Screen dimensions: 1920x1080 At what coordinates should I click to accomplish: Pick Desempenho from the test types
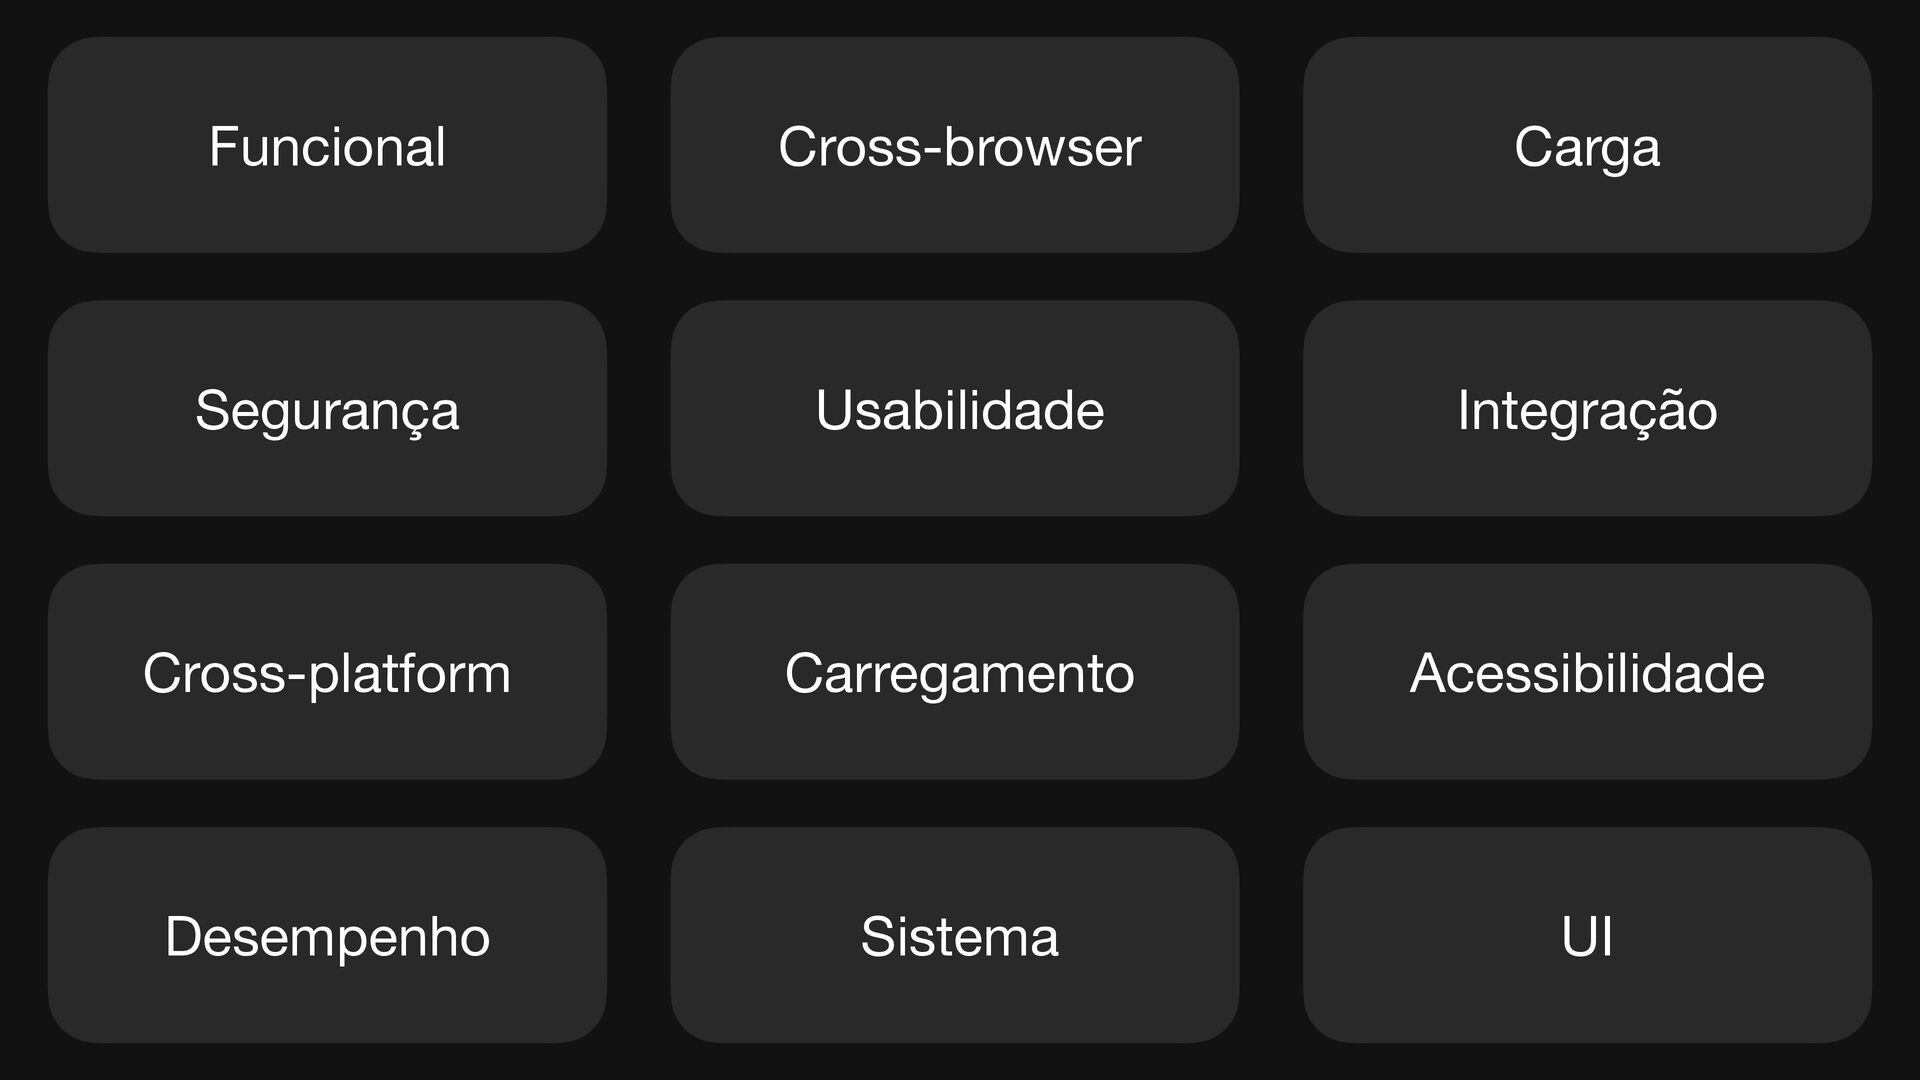327,938
